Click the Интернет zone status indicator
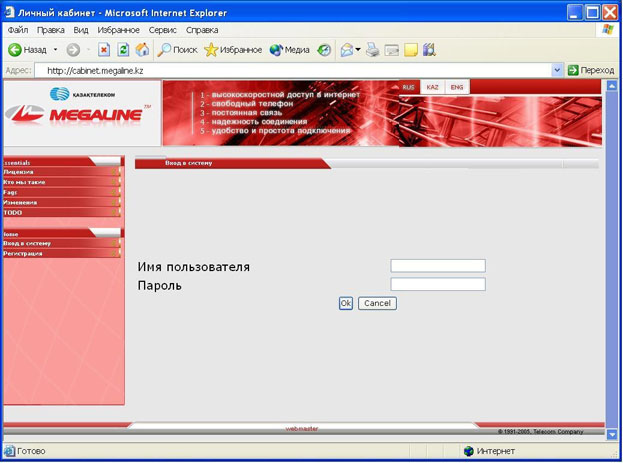The width and height of the screenshot is (623, 463). click(489, 451)
